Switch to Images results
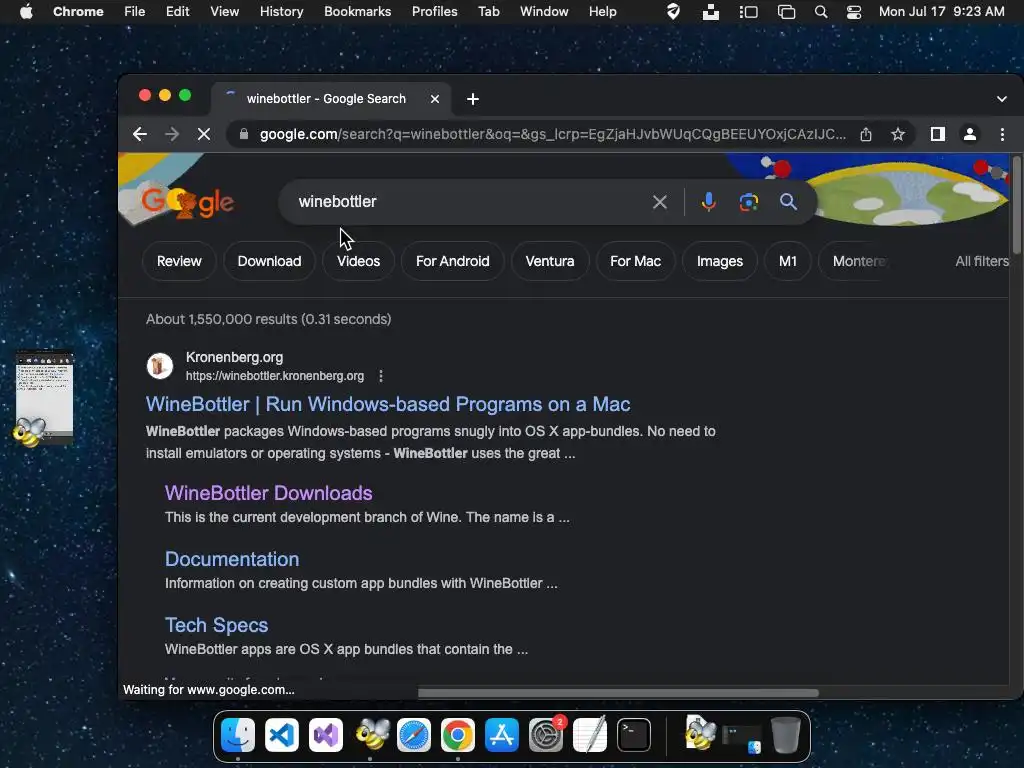 pos(720,261)
